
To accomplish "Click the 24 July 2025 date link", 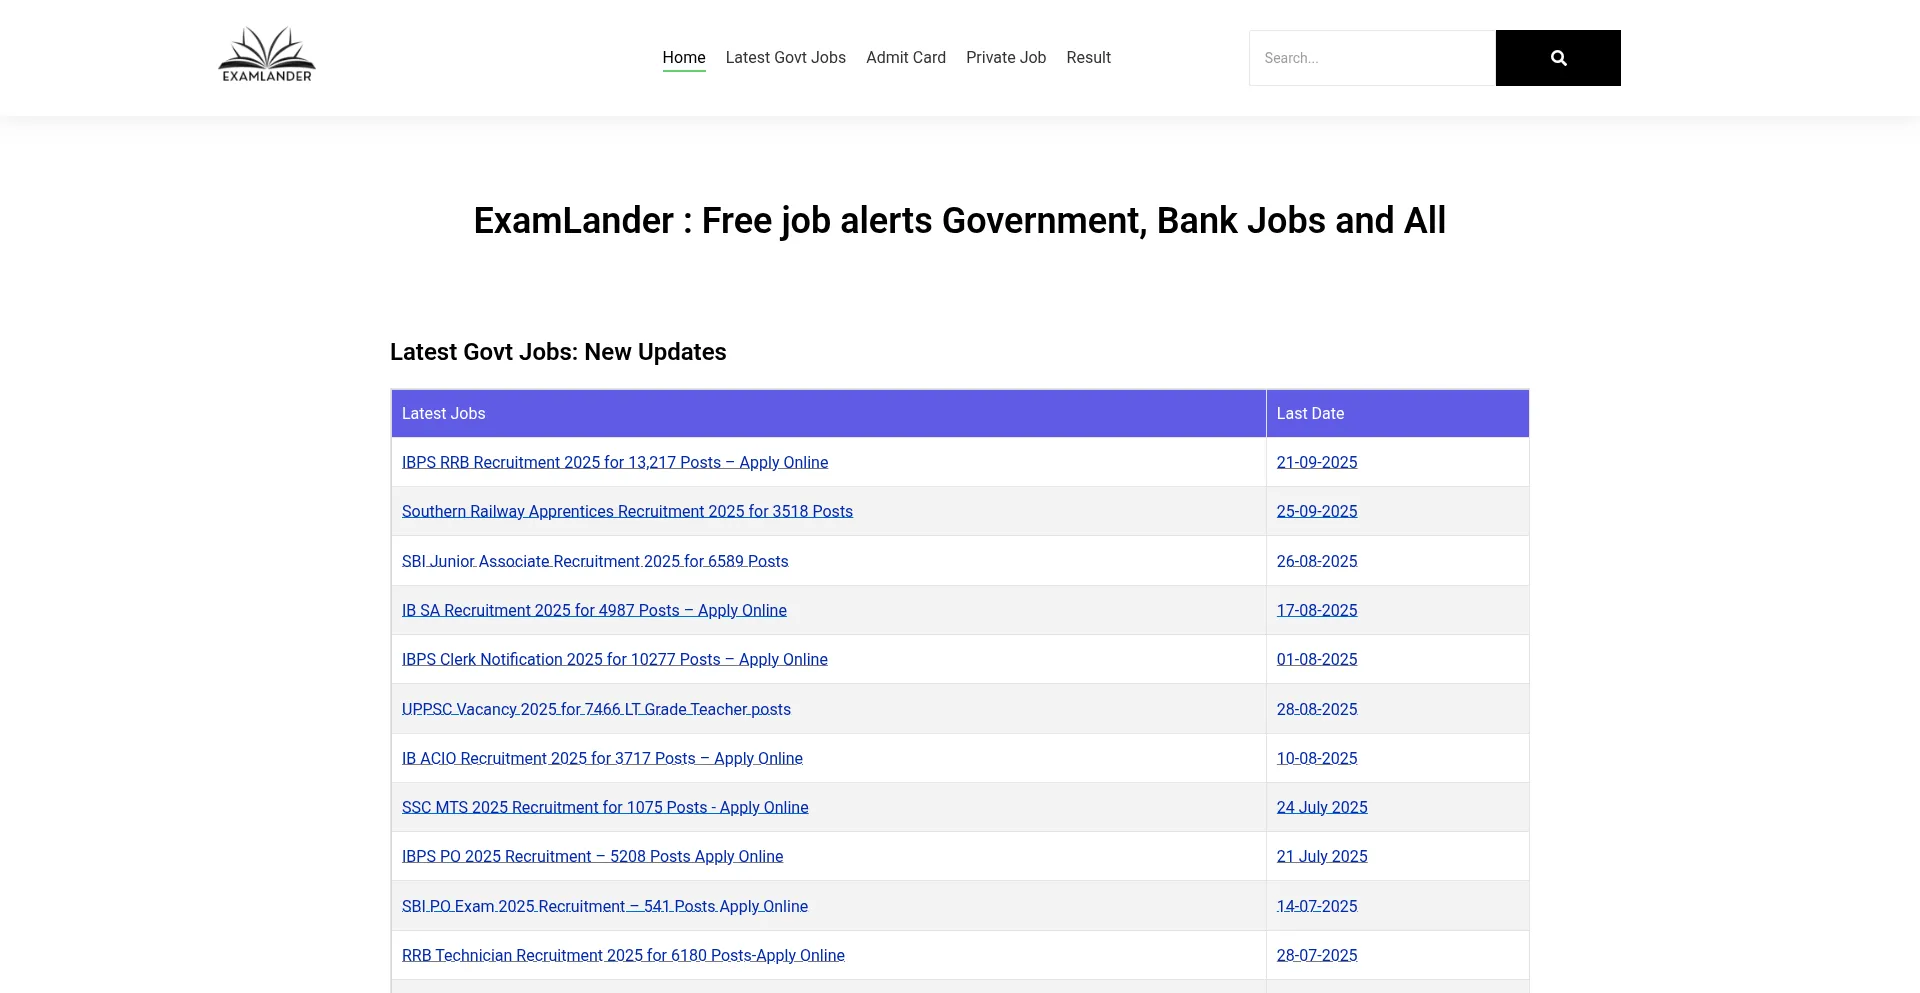I will tap(1321, 807).
